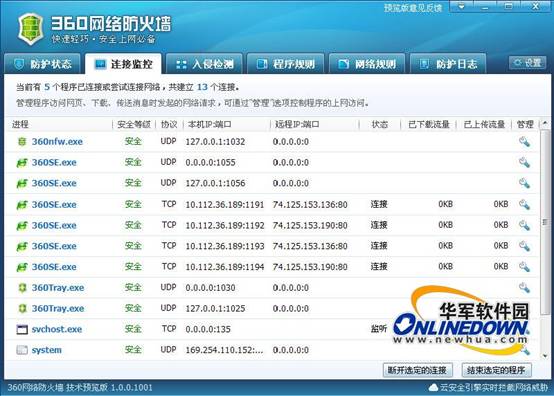The height and width of the screenshot is (396, 554).
Task: Click version text 360网络防火墙 技术预览版 1.0.0.1001
Action: click(x=80, y=388)
